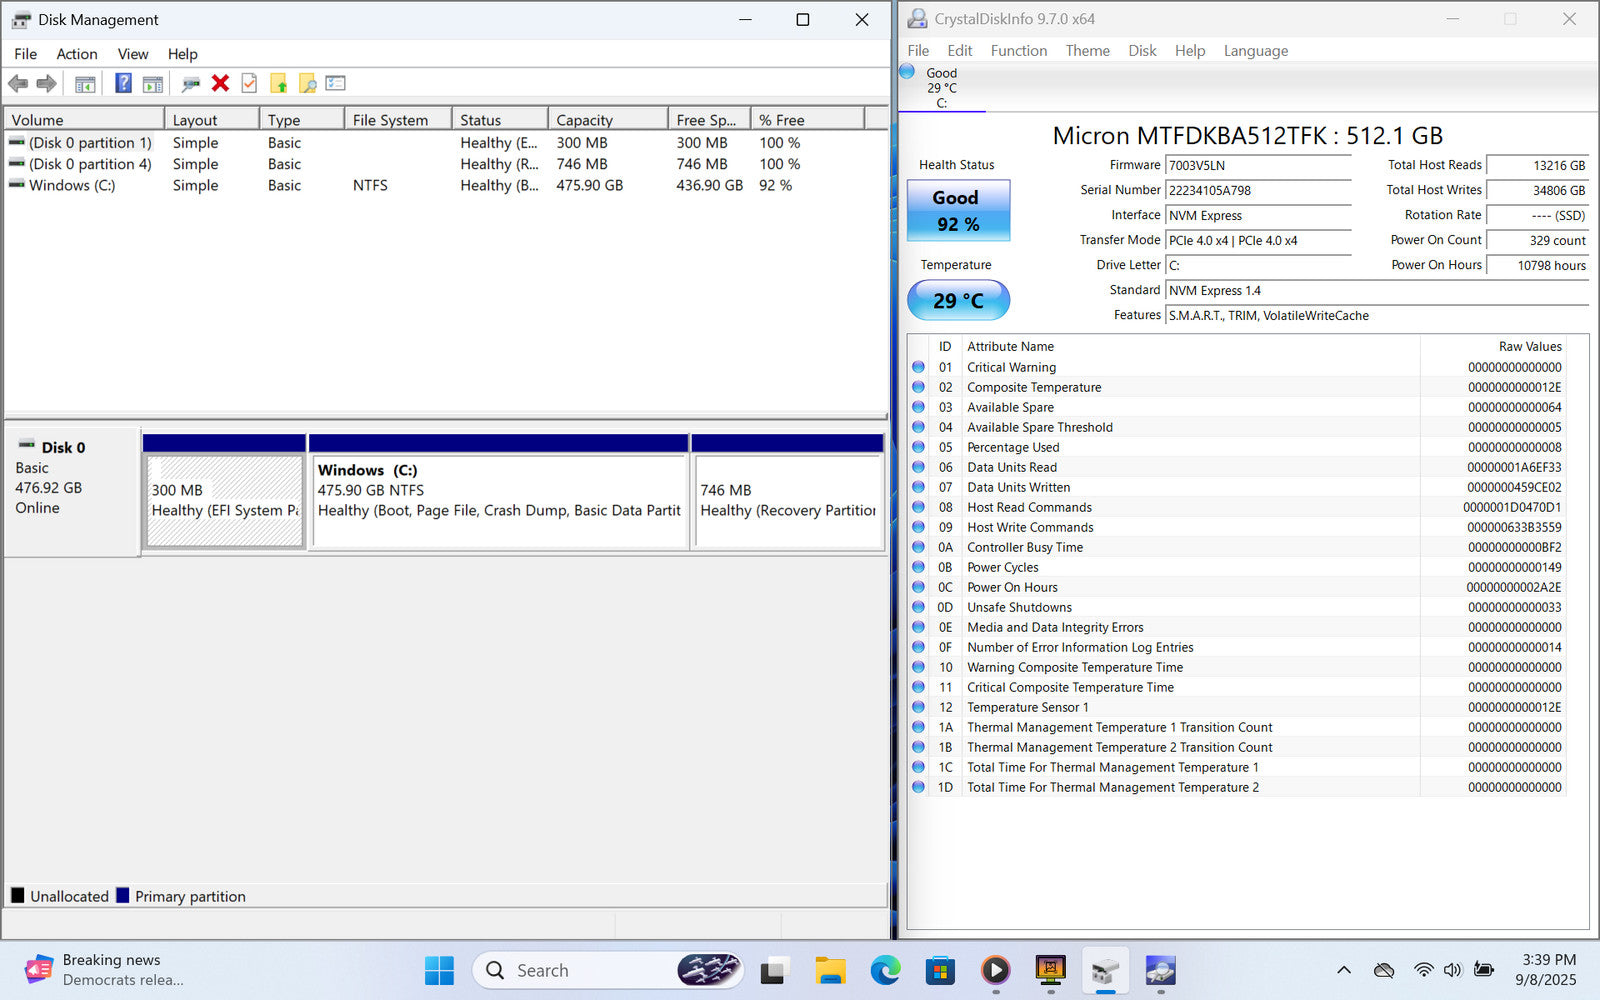1600x1000 pixels.
Task: Click the status orb for Percentage Used row
Action: [918, 447]
